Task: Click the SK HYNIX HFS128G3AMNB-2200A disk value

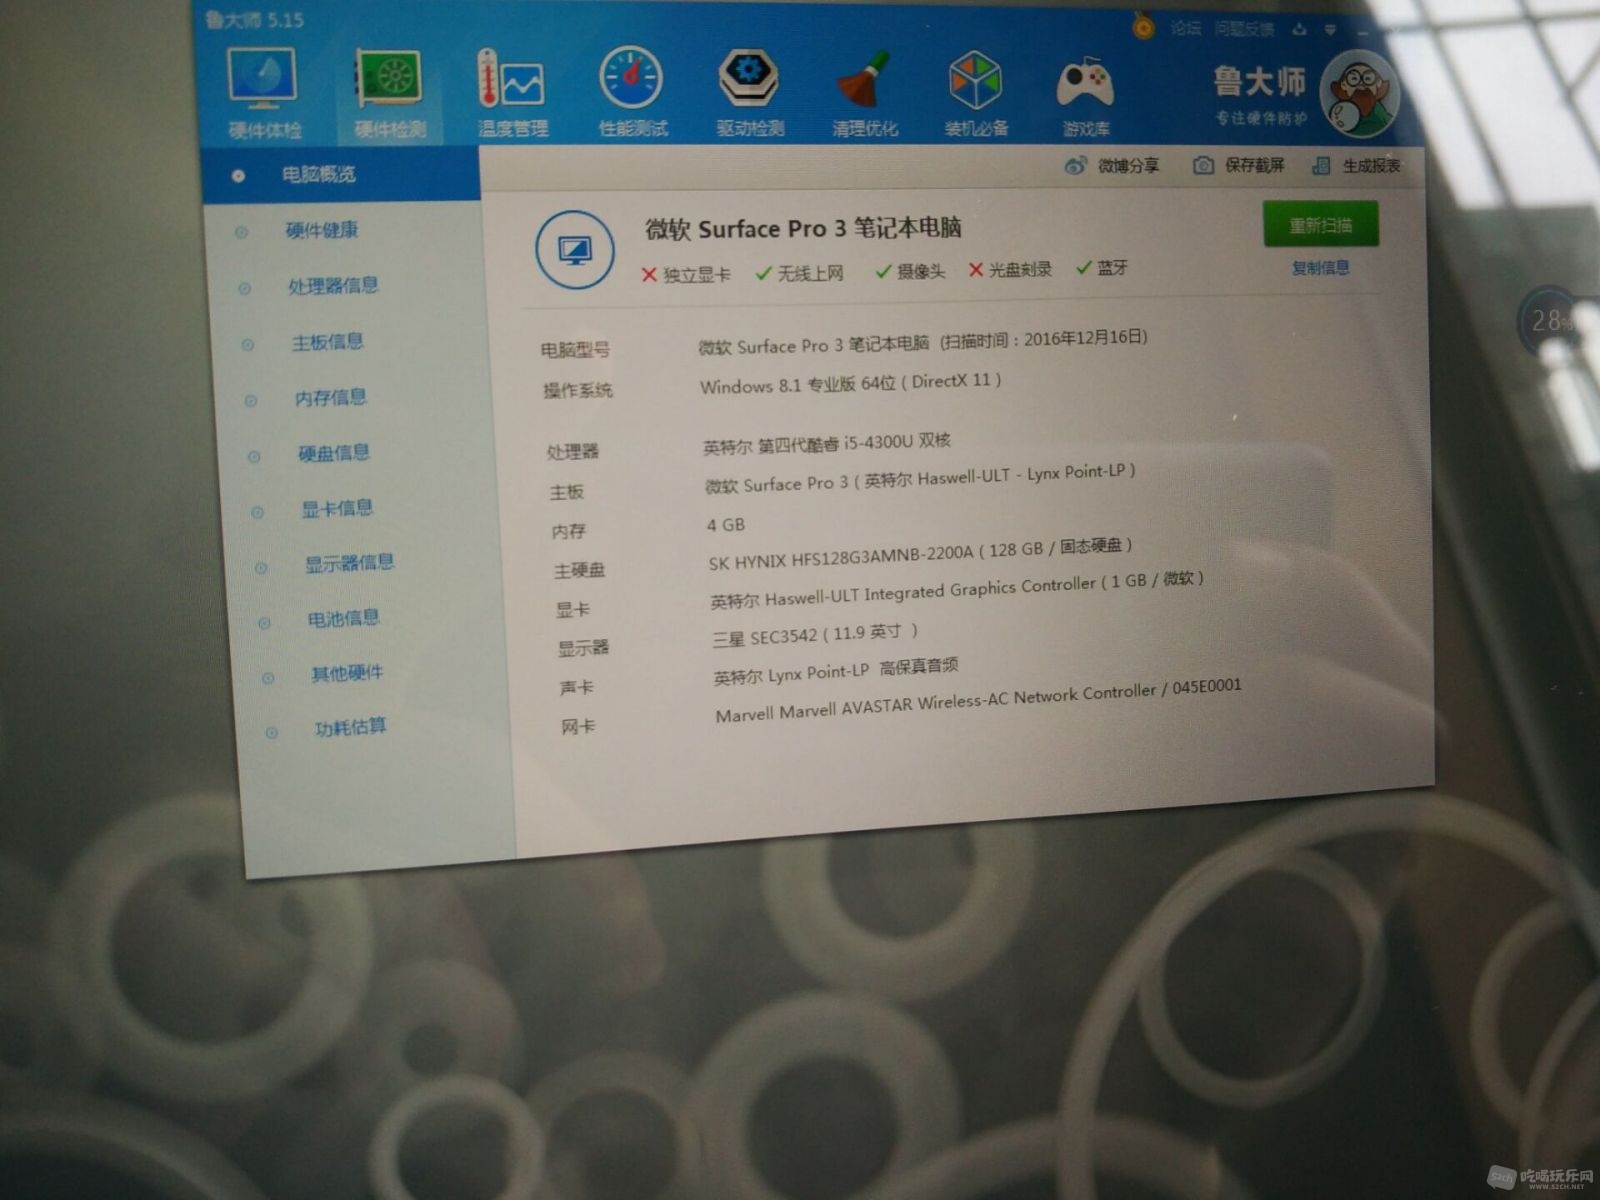Action: click(x=920, y=553)
